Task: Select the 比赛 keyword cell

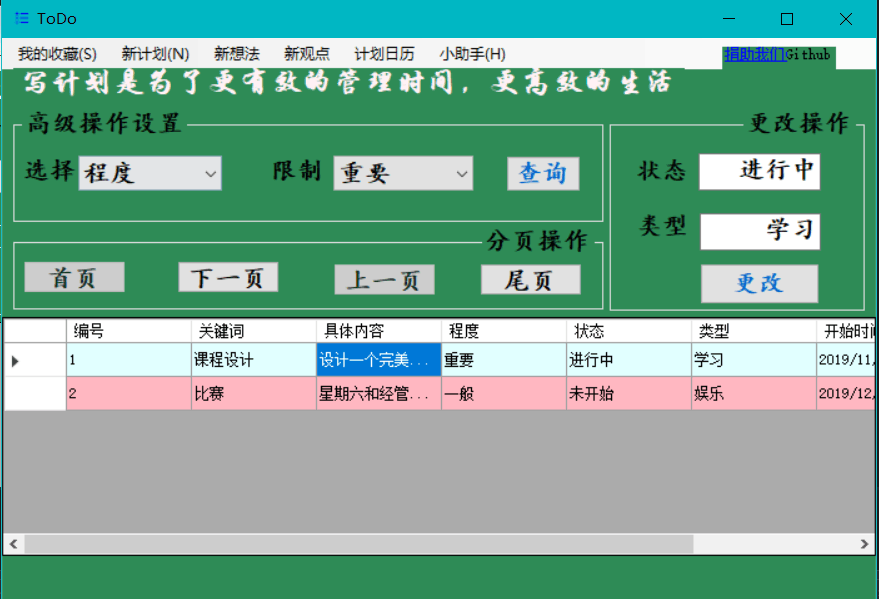Action: 254,393
